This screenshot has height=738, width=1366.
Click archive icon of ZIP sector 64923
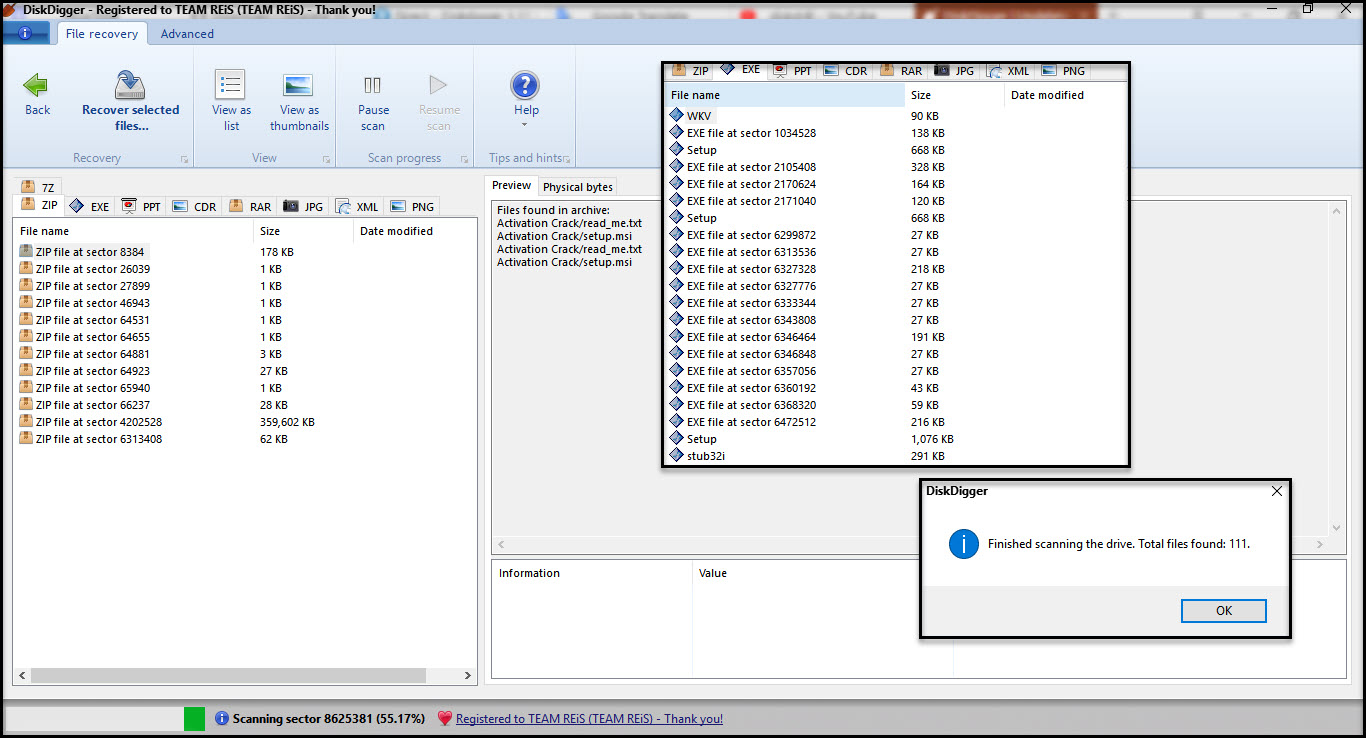click(x=26, y=370)
